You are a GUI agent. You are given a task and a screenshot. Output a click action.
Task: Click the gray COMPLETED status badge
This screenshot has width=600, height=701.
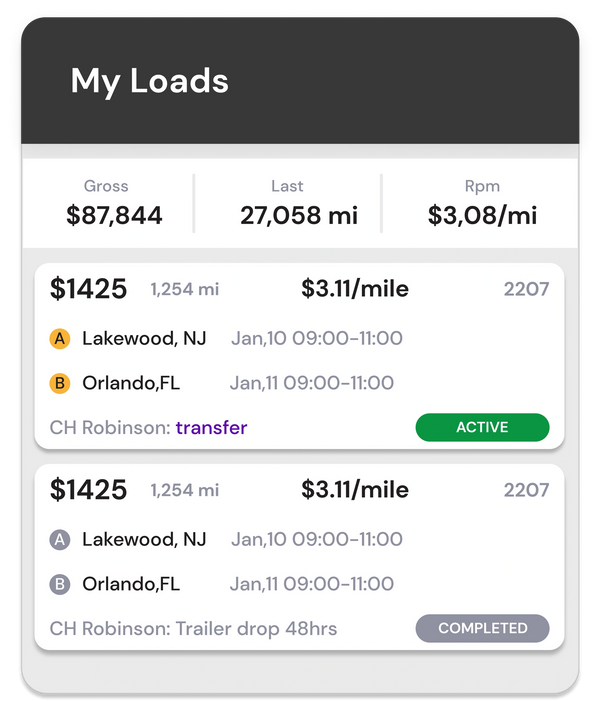(x=482, y=628)
